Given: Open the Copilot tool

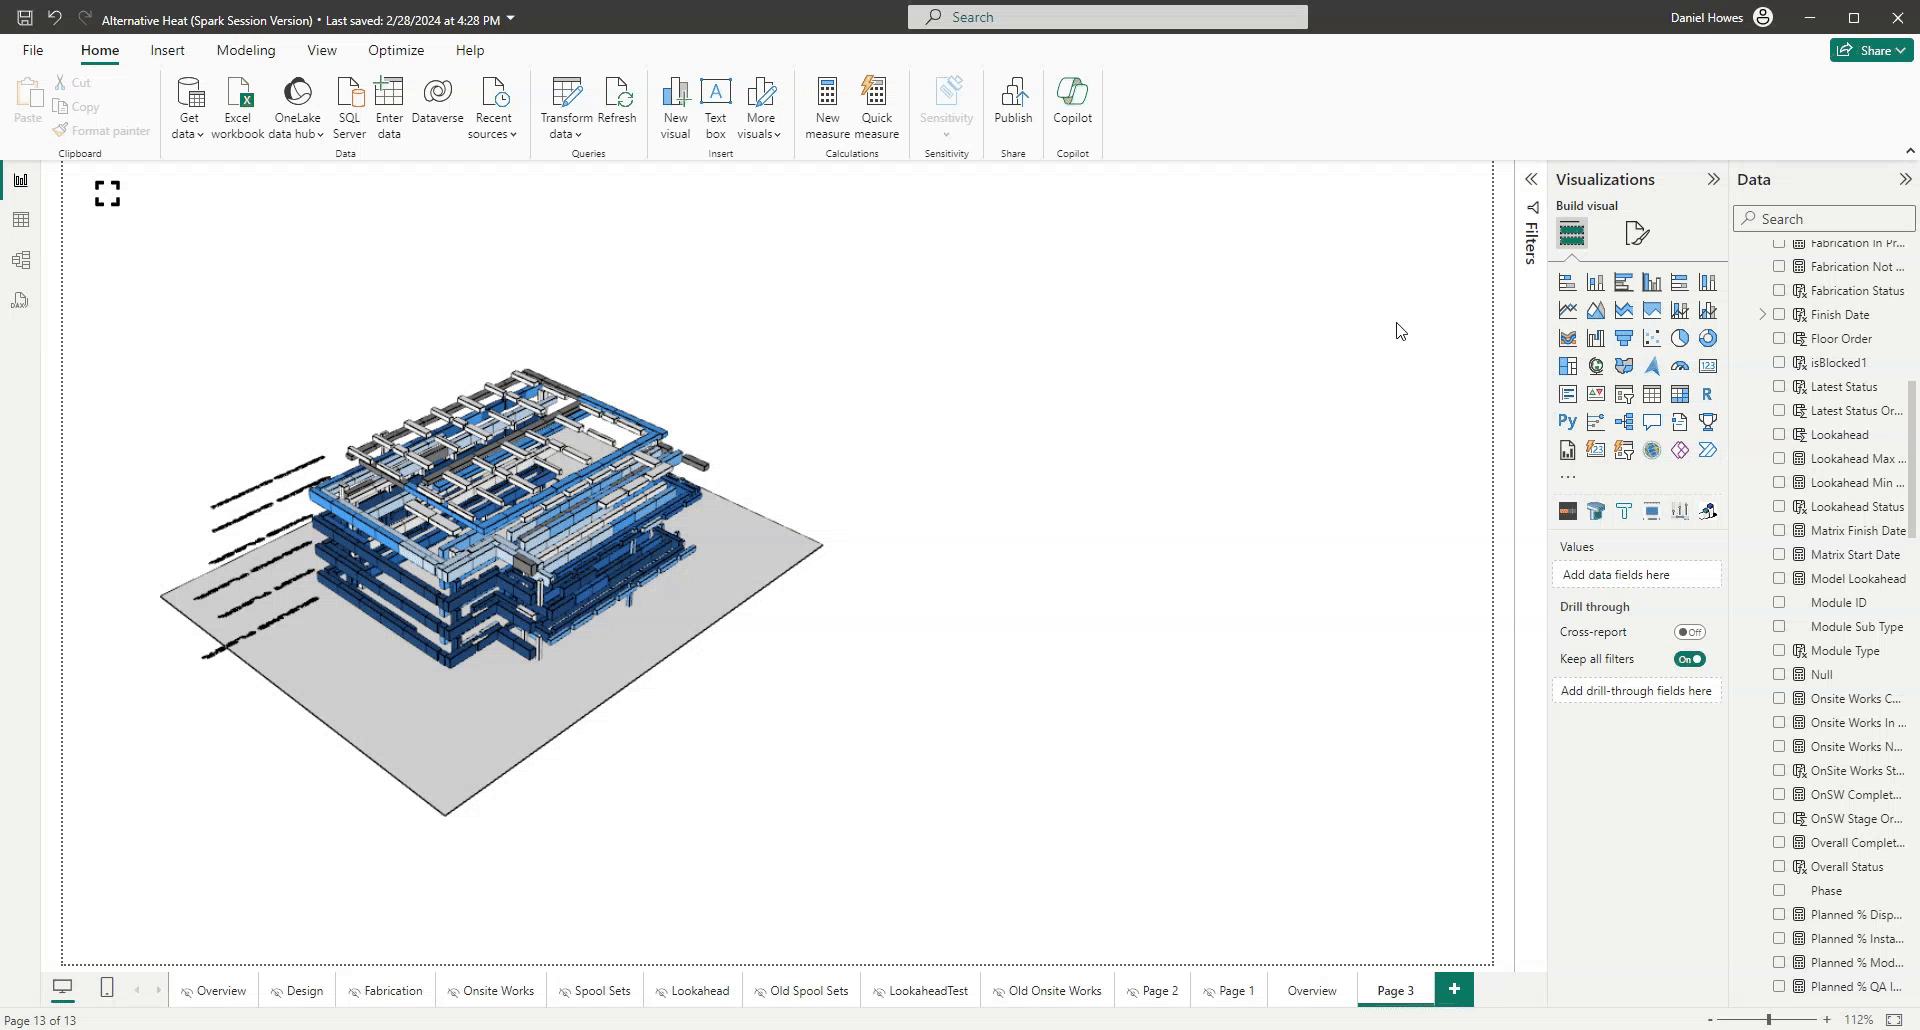Looking at the screenshot, I should point(1072,100).
